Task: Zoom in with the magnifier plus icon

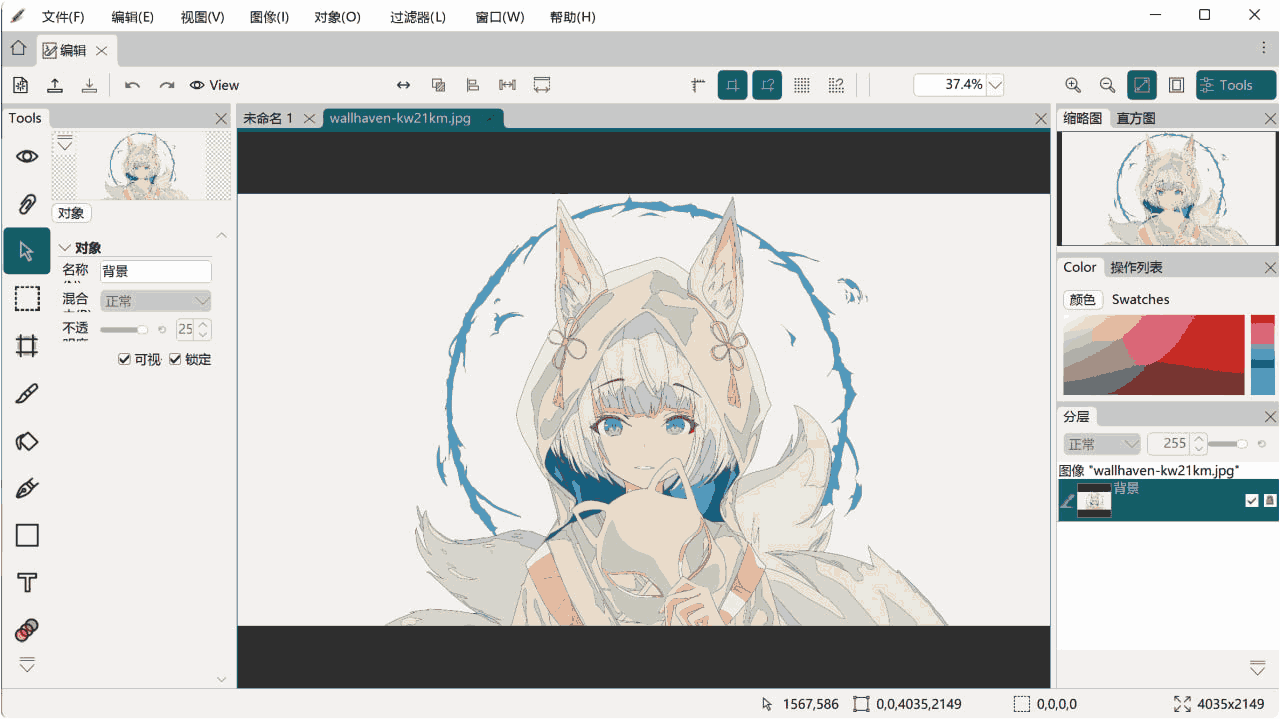Action: 1073,85
